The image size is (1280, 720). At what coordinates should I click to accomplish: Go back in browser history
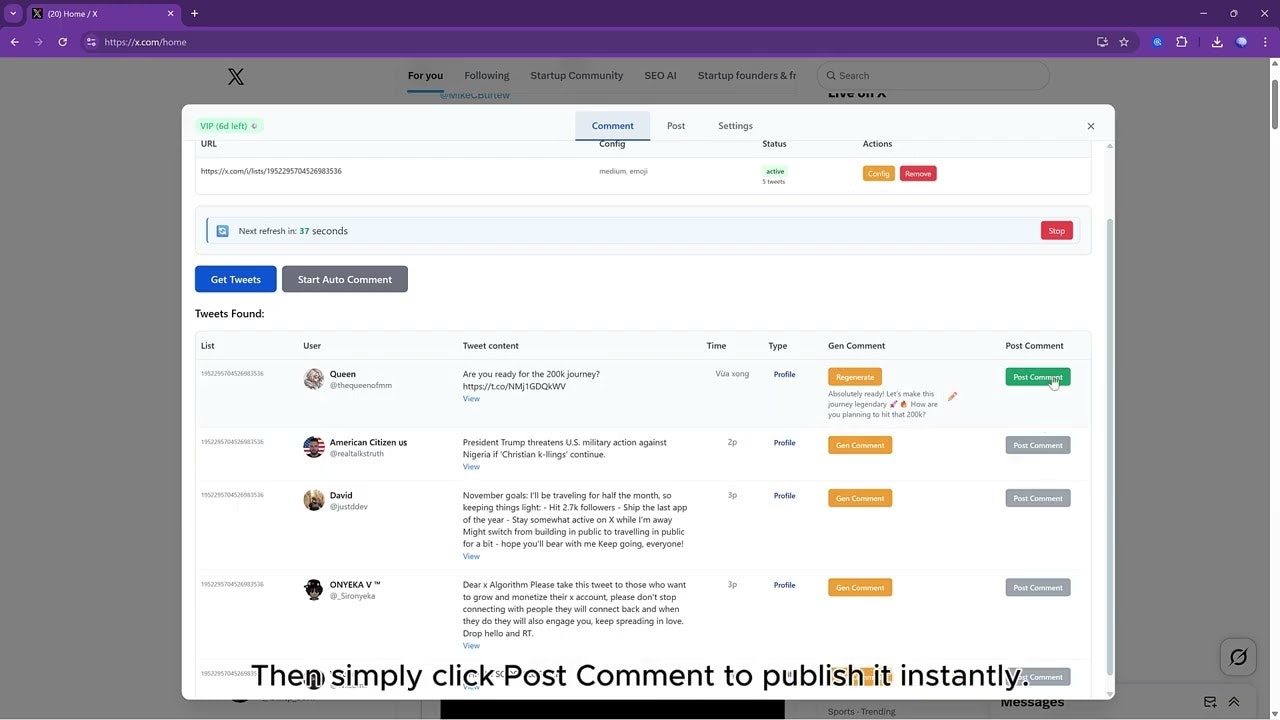(14, 42)
